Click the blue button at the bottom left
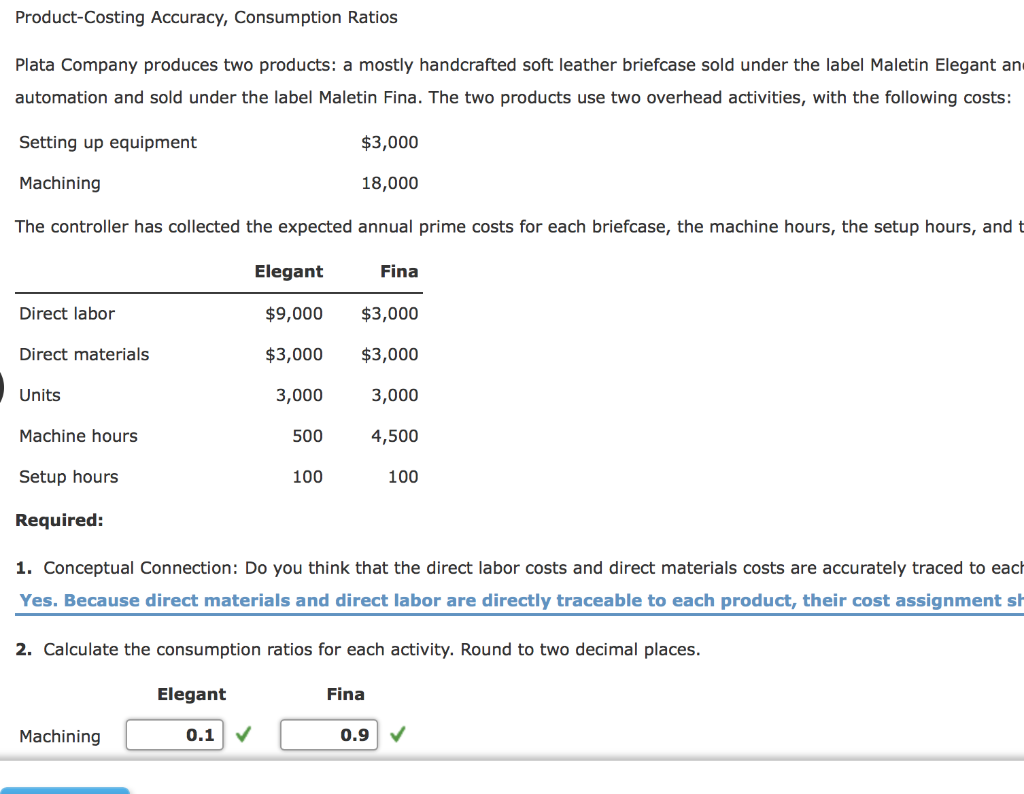1024x794 pixels. point(64,791)
